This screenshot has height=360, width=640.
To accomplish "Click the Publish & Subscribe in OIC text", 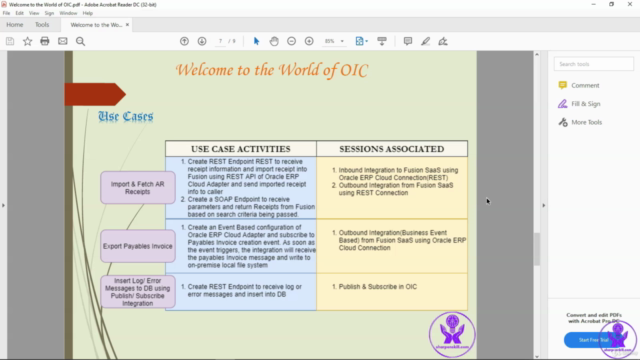I will pos(378,287).
